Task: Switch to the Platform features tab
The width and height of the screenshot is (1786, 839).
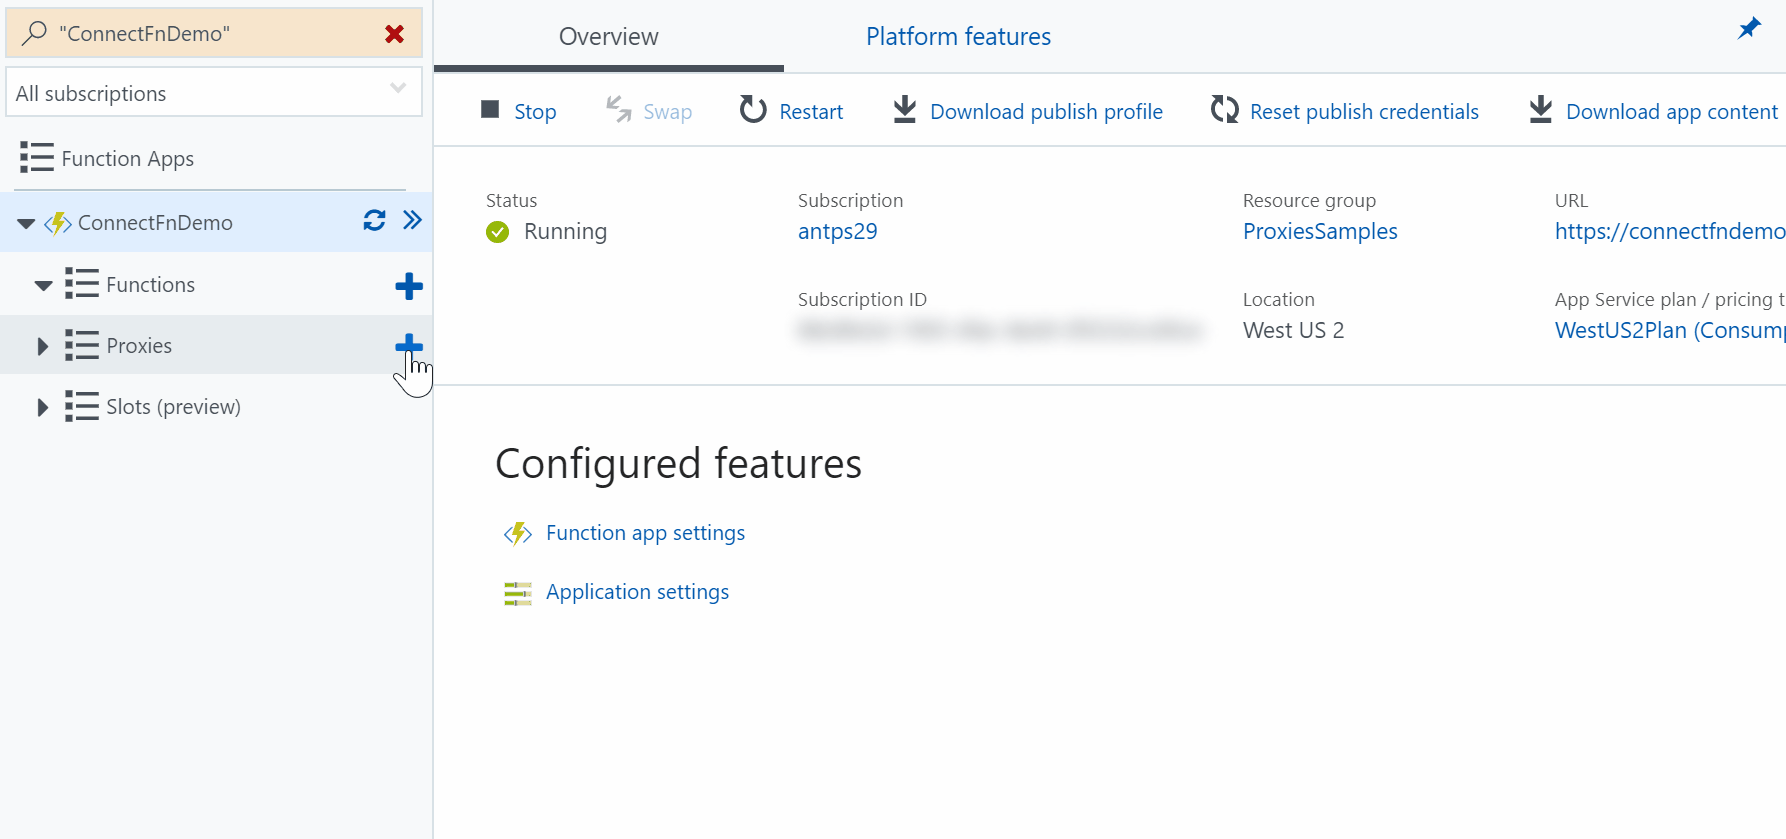Action: click(x=958, y=37)
